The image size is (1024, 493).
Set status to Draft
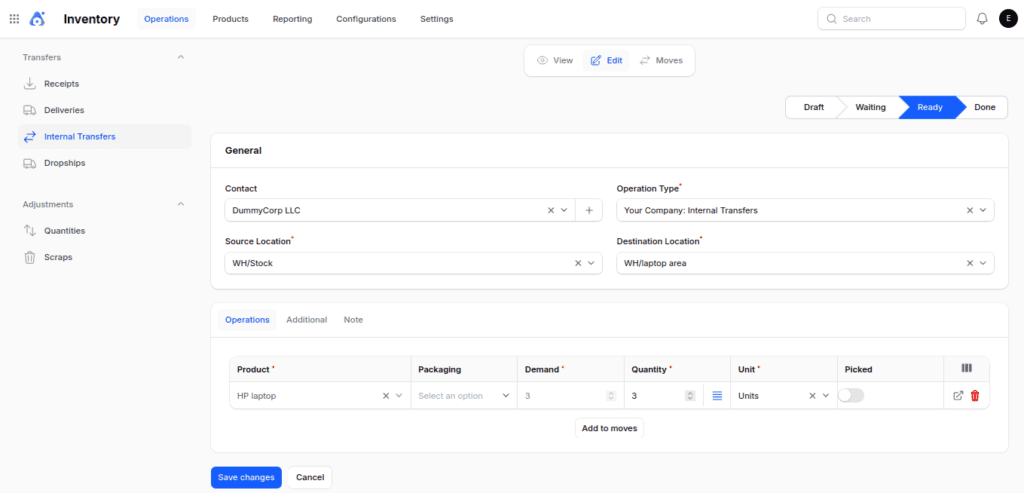813,107
